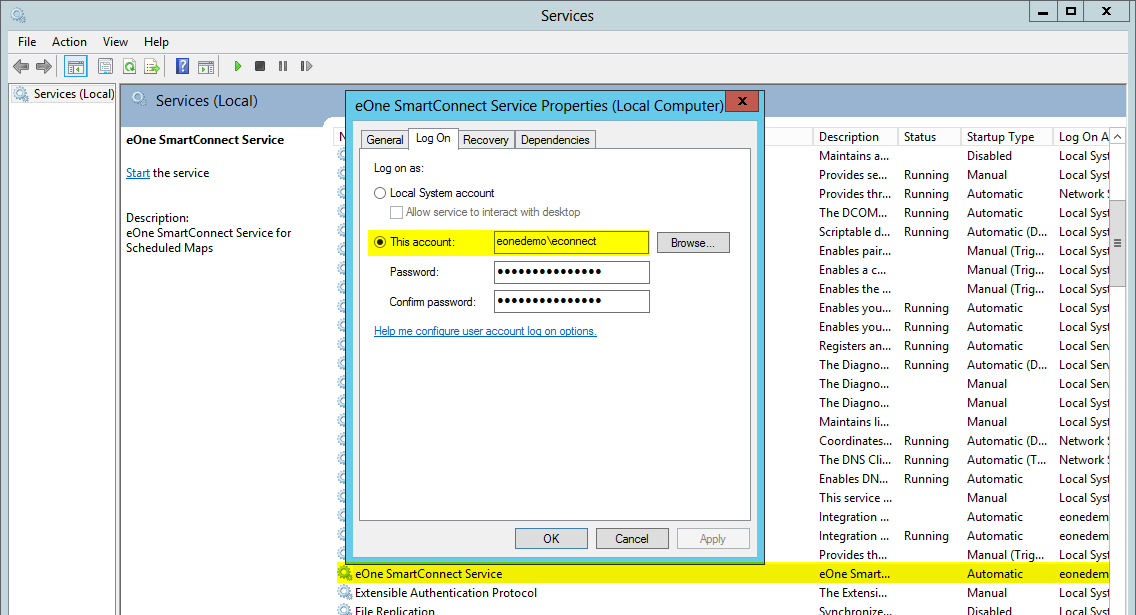Click the Services app icon in title bar
This screenshot has width=1136, height=615.
pyautogui.click(x=18, y=14)
